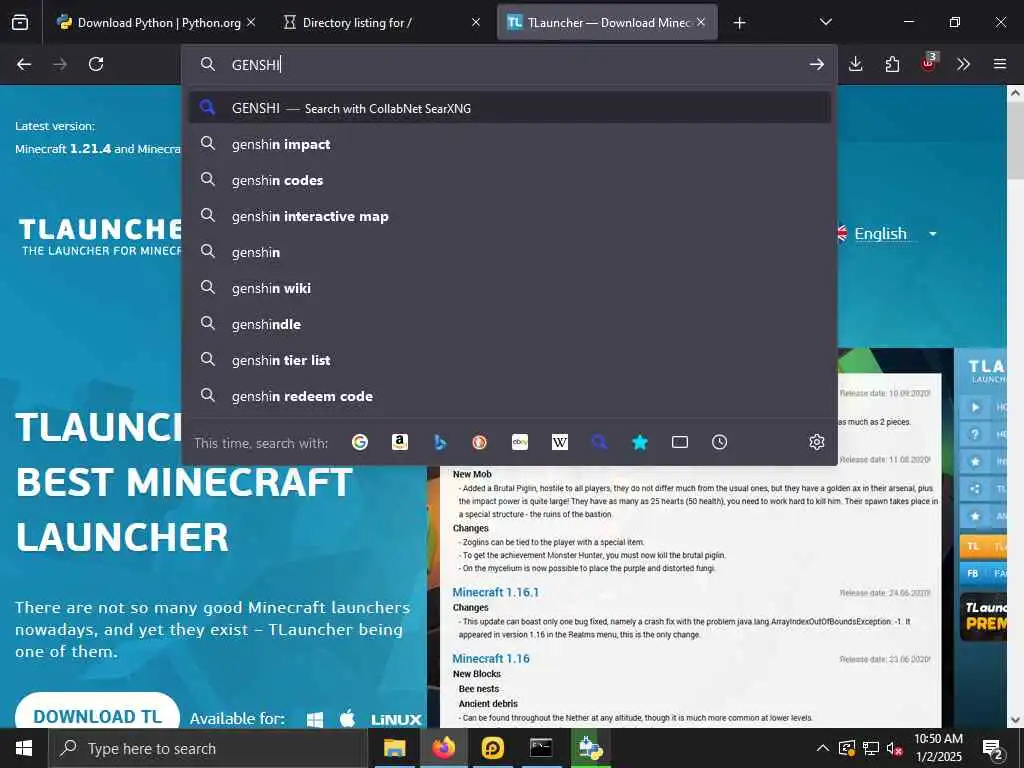The width and height of the screenshot is (1024, 768).
Task: Open the taskbar clock and date
Action: pyautogui.click(x=938, y=748)
